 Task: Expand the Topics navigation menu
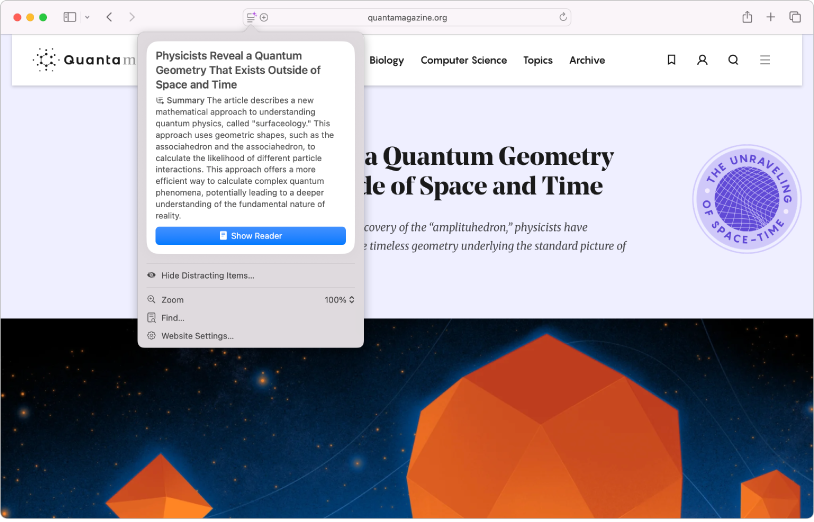coord(537,60)
